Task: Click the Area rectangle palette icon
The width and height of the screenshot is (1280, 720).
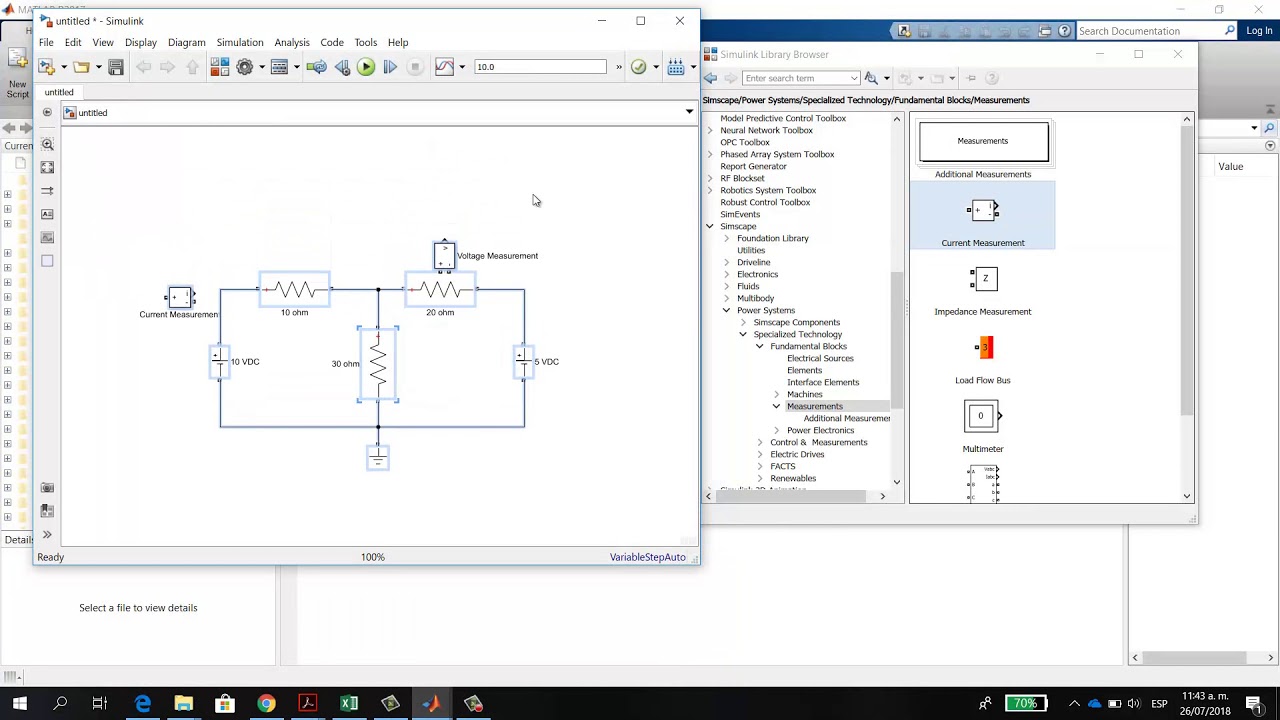Action: click(x=47, y=261)
